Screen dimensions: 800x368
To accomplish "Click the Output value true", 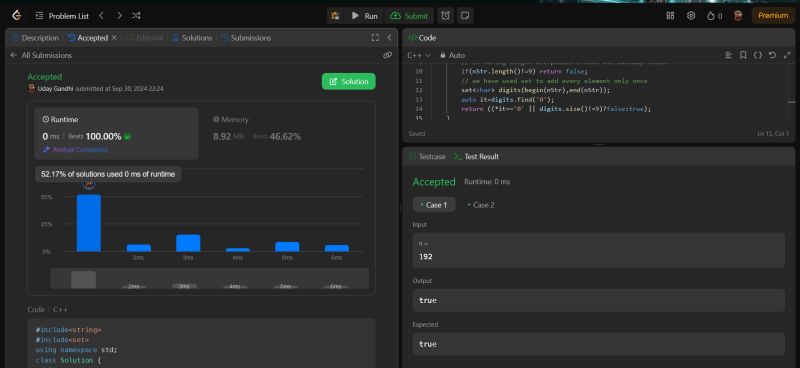I will [x=428, y=301].
